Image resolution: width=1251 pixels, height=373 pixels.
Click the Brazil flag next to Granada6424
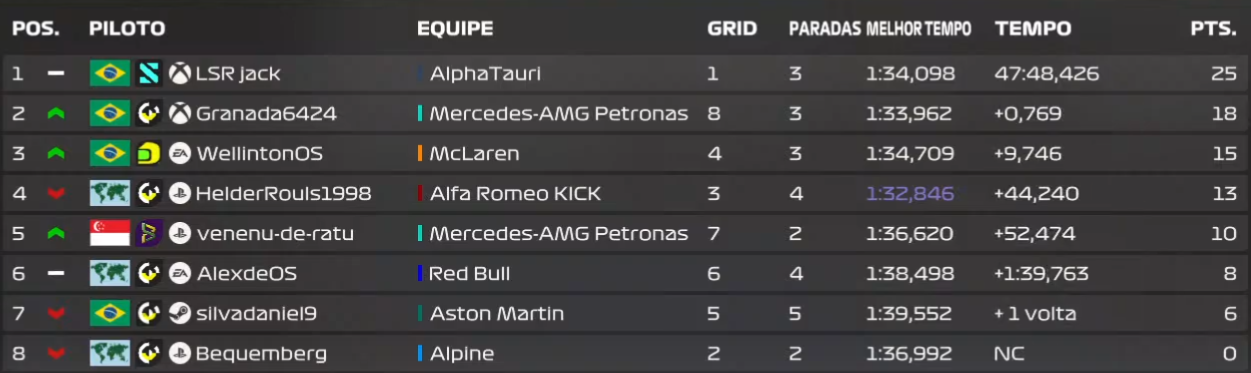pyautogui.click(x=109, y=113)
